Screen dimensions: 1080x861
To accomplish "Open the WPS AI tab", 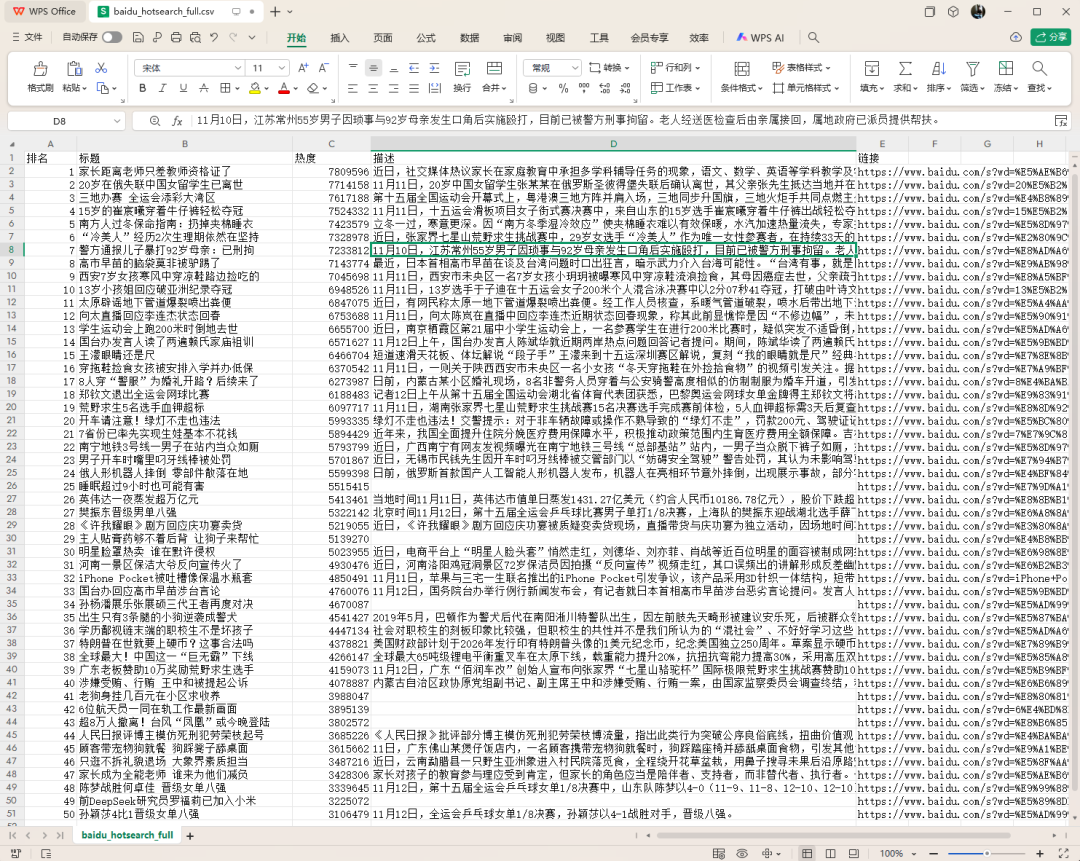I will [x=760, y=38].
